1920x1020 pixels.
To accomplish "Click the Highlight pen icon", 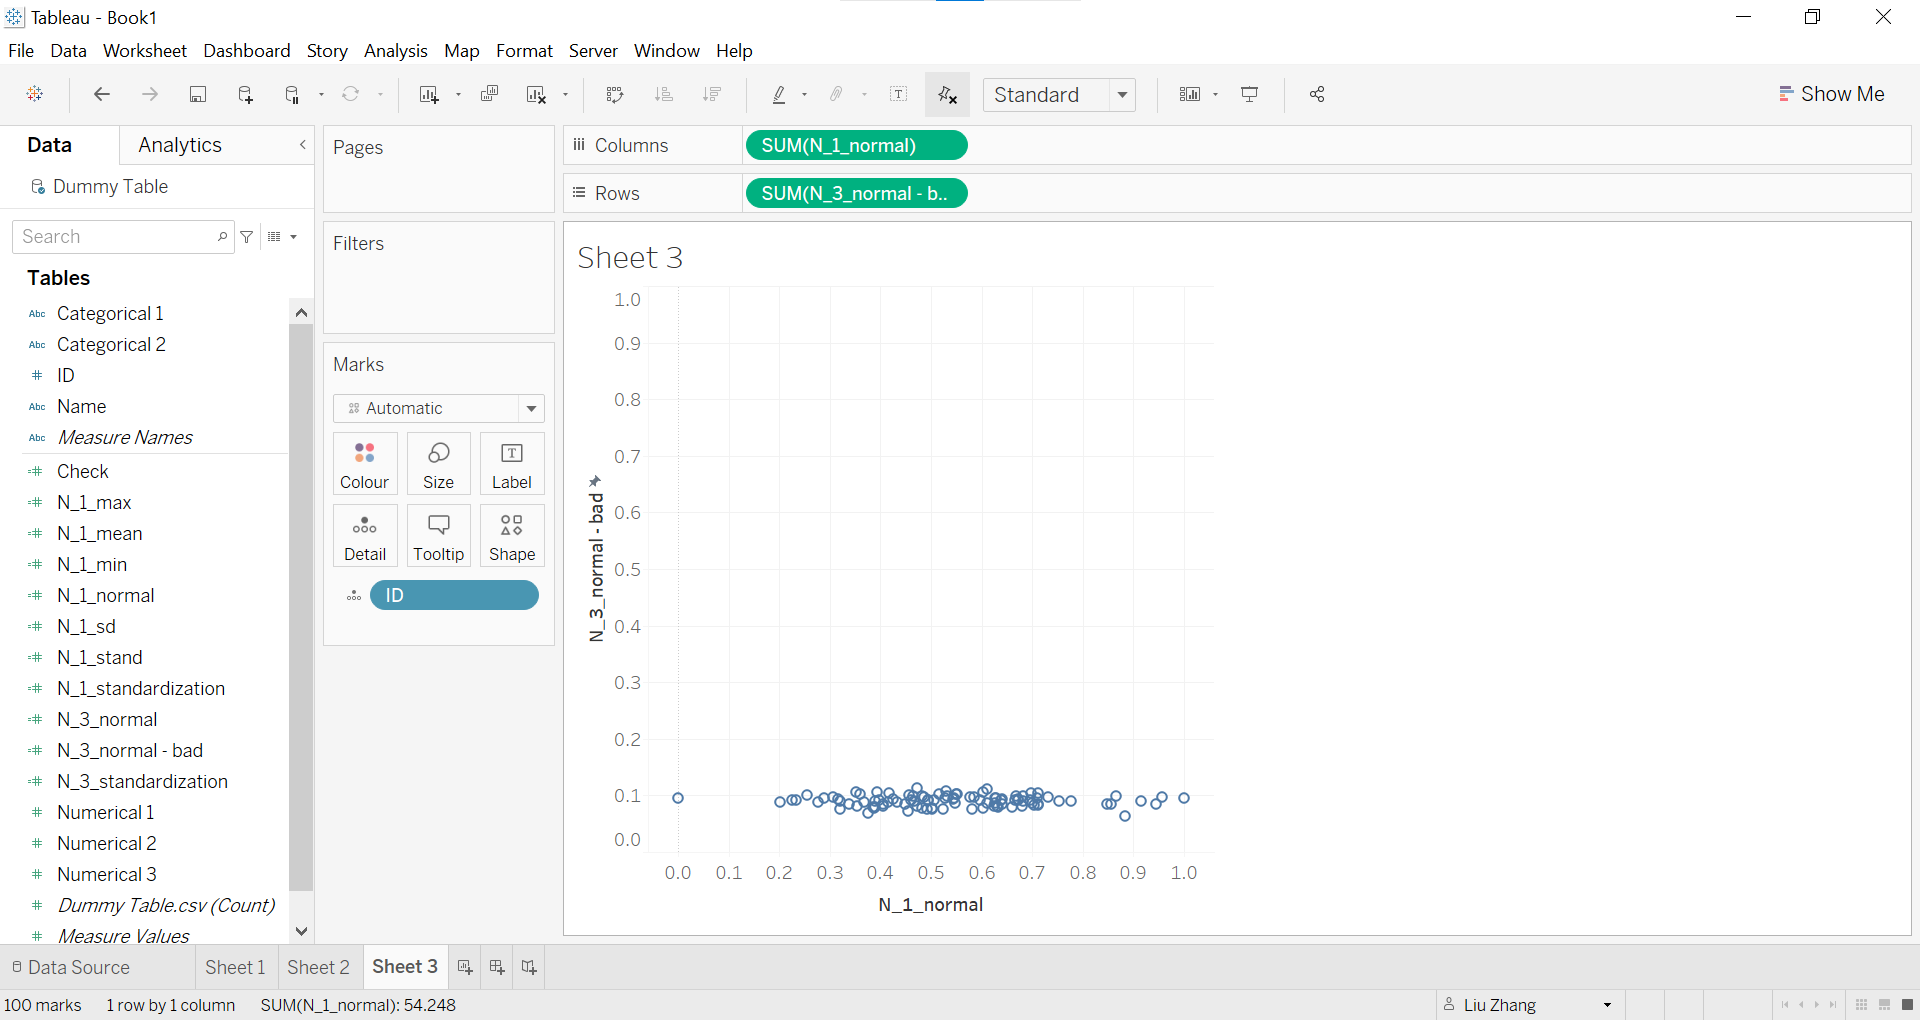I will click(x=779, y=94).
